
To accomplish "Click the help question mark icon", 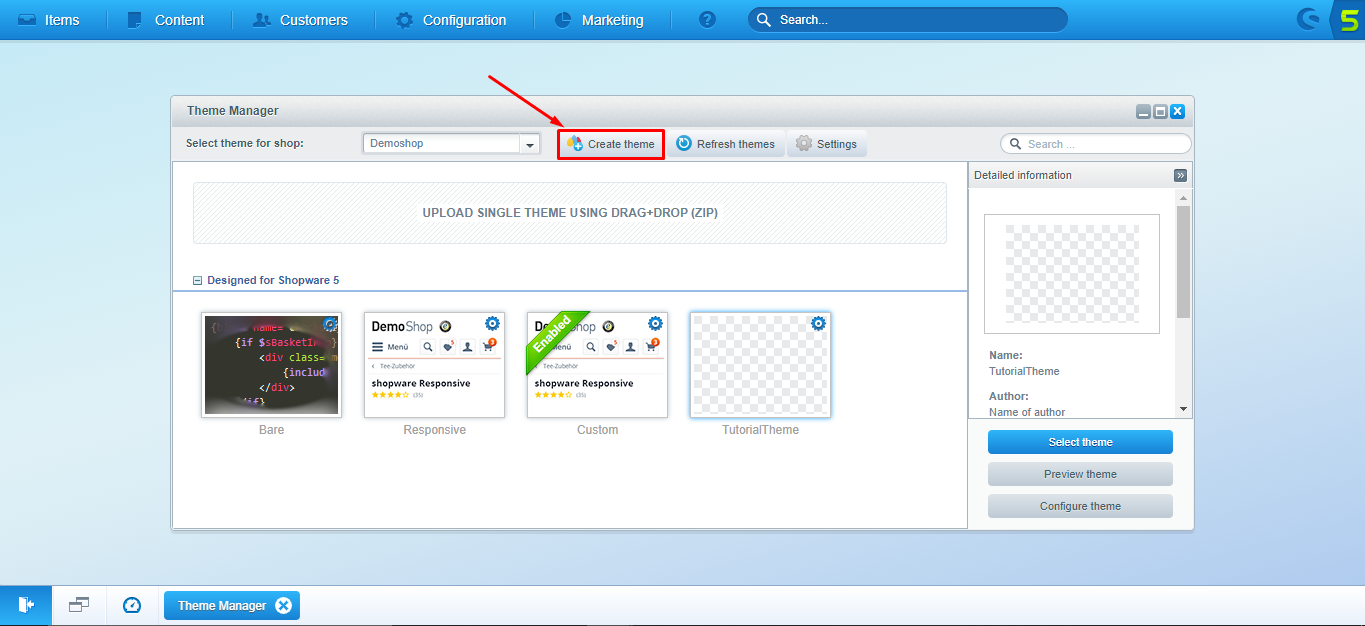I will (708, 20).
